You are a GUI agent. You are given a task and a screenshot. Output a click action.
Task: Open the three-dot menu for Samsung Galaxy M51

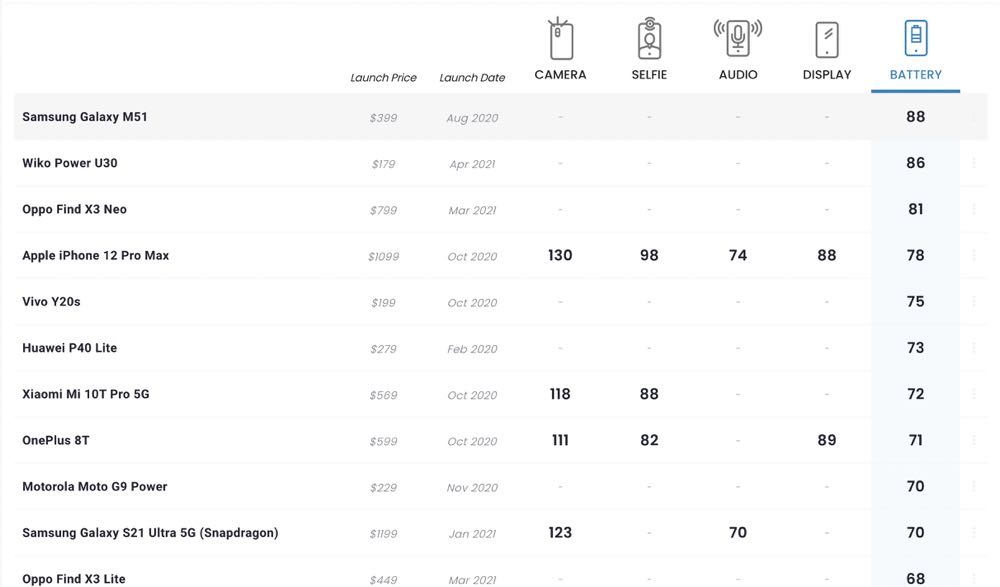(974, 117)
